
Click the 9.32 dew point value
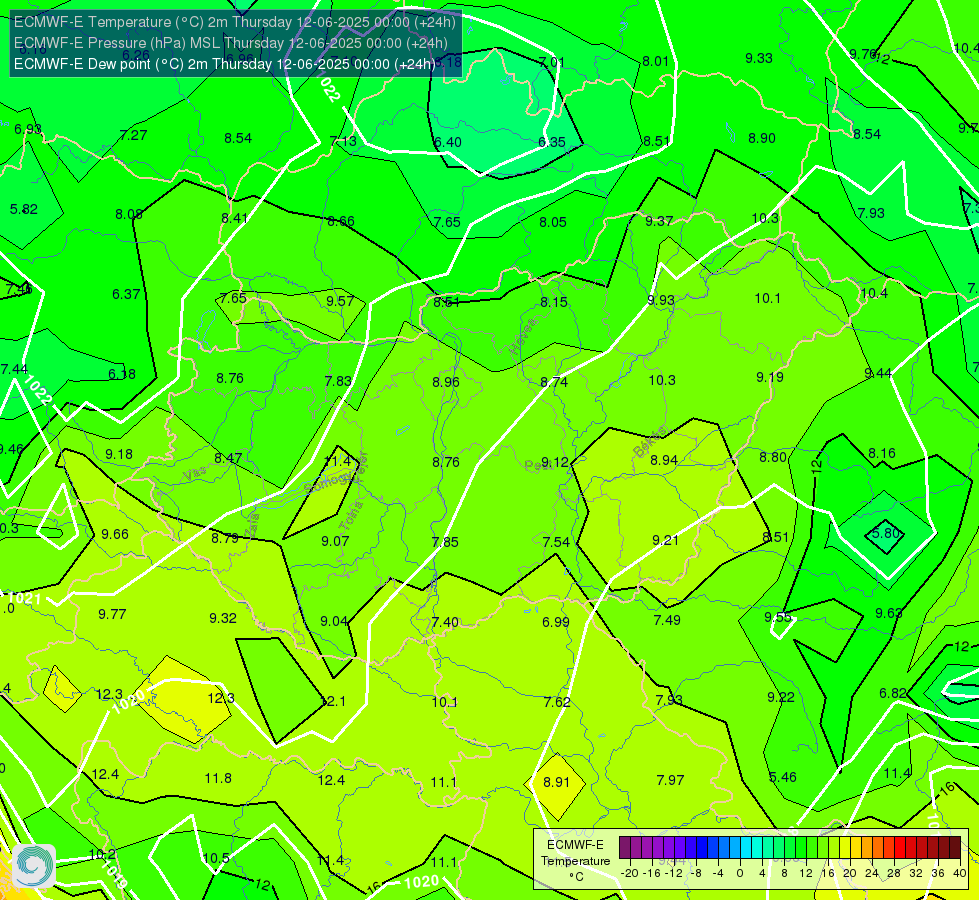pyautogui.click(x=223, y=618)
